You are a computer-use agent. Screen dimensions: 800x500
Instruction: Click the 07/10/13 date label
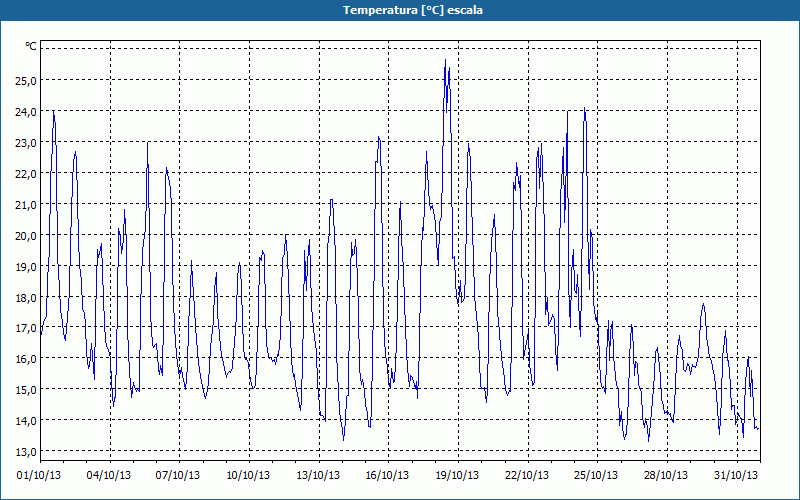(178, 475)
